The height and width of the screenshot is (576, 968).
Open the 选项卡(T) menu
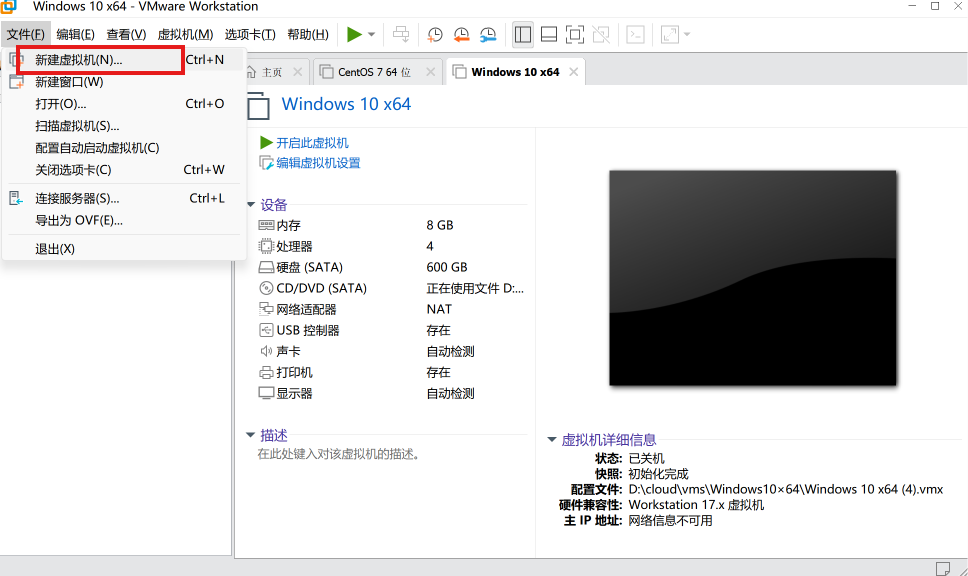click(250, 35)
